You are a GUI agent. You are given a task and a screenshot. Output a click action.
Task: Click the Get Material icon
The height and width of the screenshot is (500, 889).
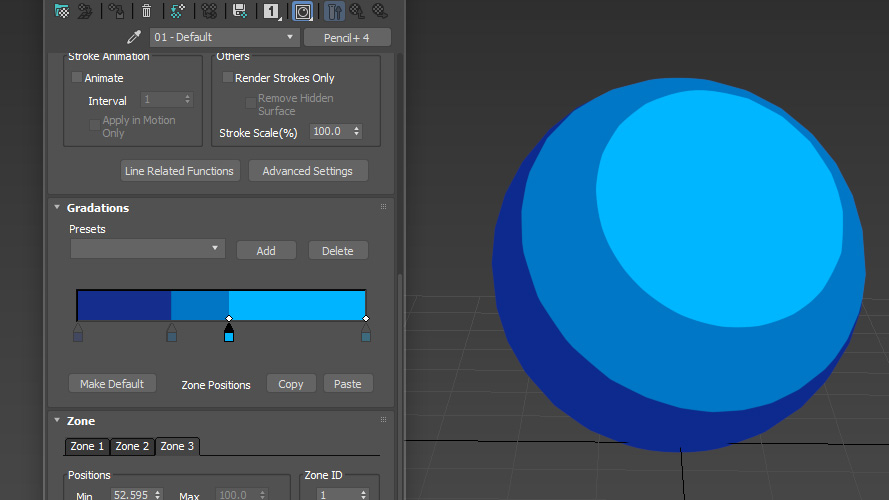[62, 11]
